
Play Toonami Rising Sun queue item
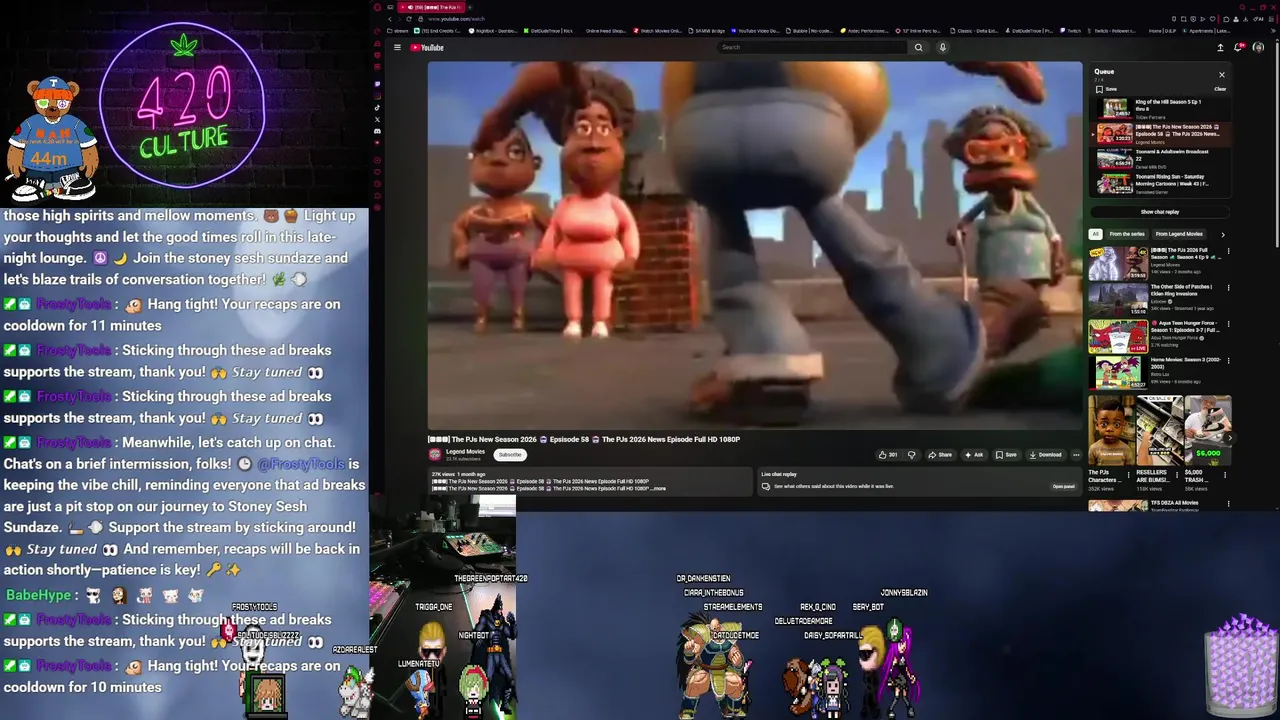click(x=1160, y=183)
